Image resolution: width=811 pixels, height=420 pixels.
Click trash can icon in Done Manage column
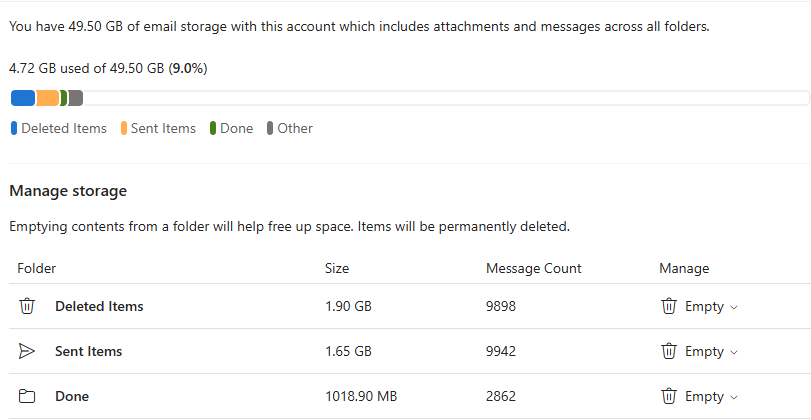(x=669, y=396)
